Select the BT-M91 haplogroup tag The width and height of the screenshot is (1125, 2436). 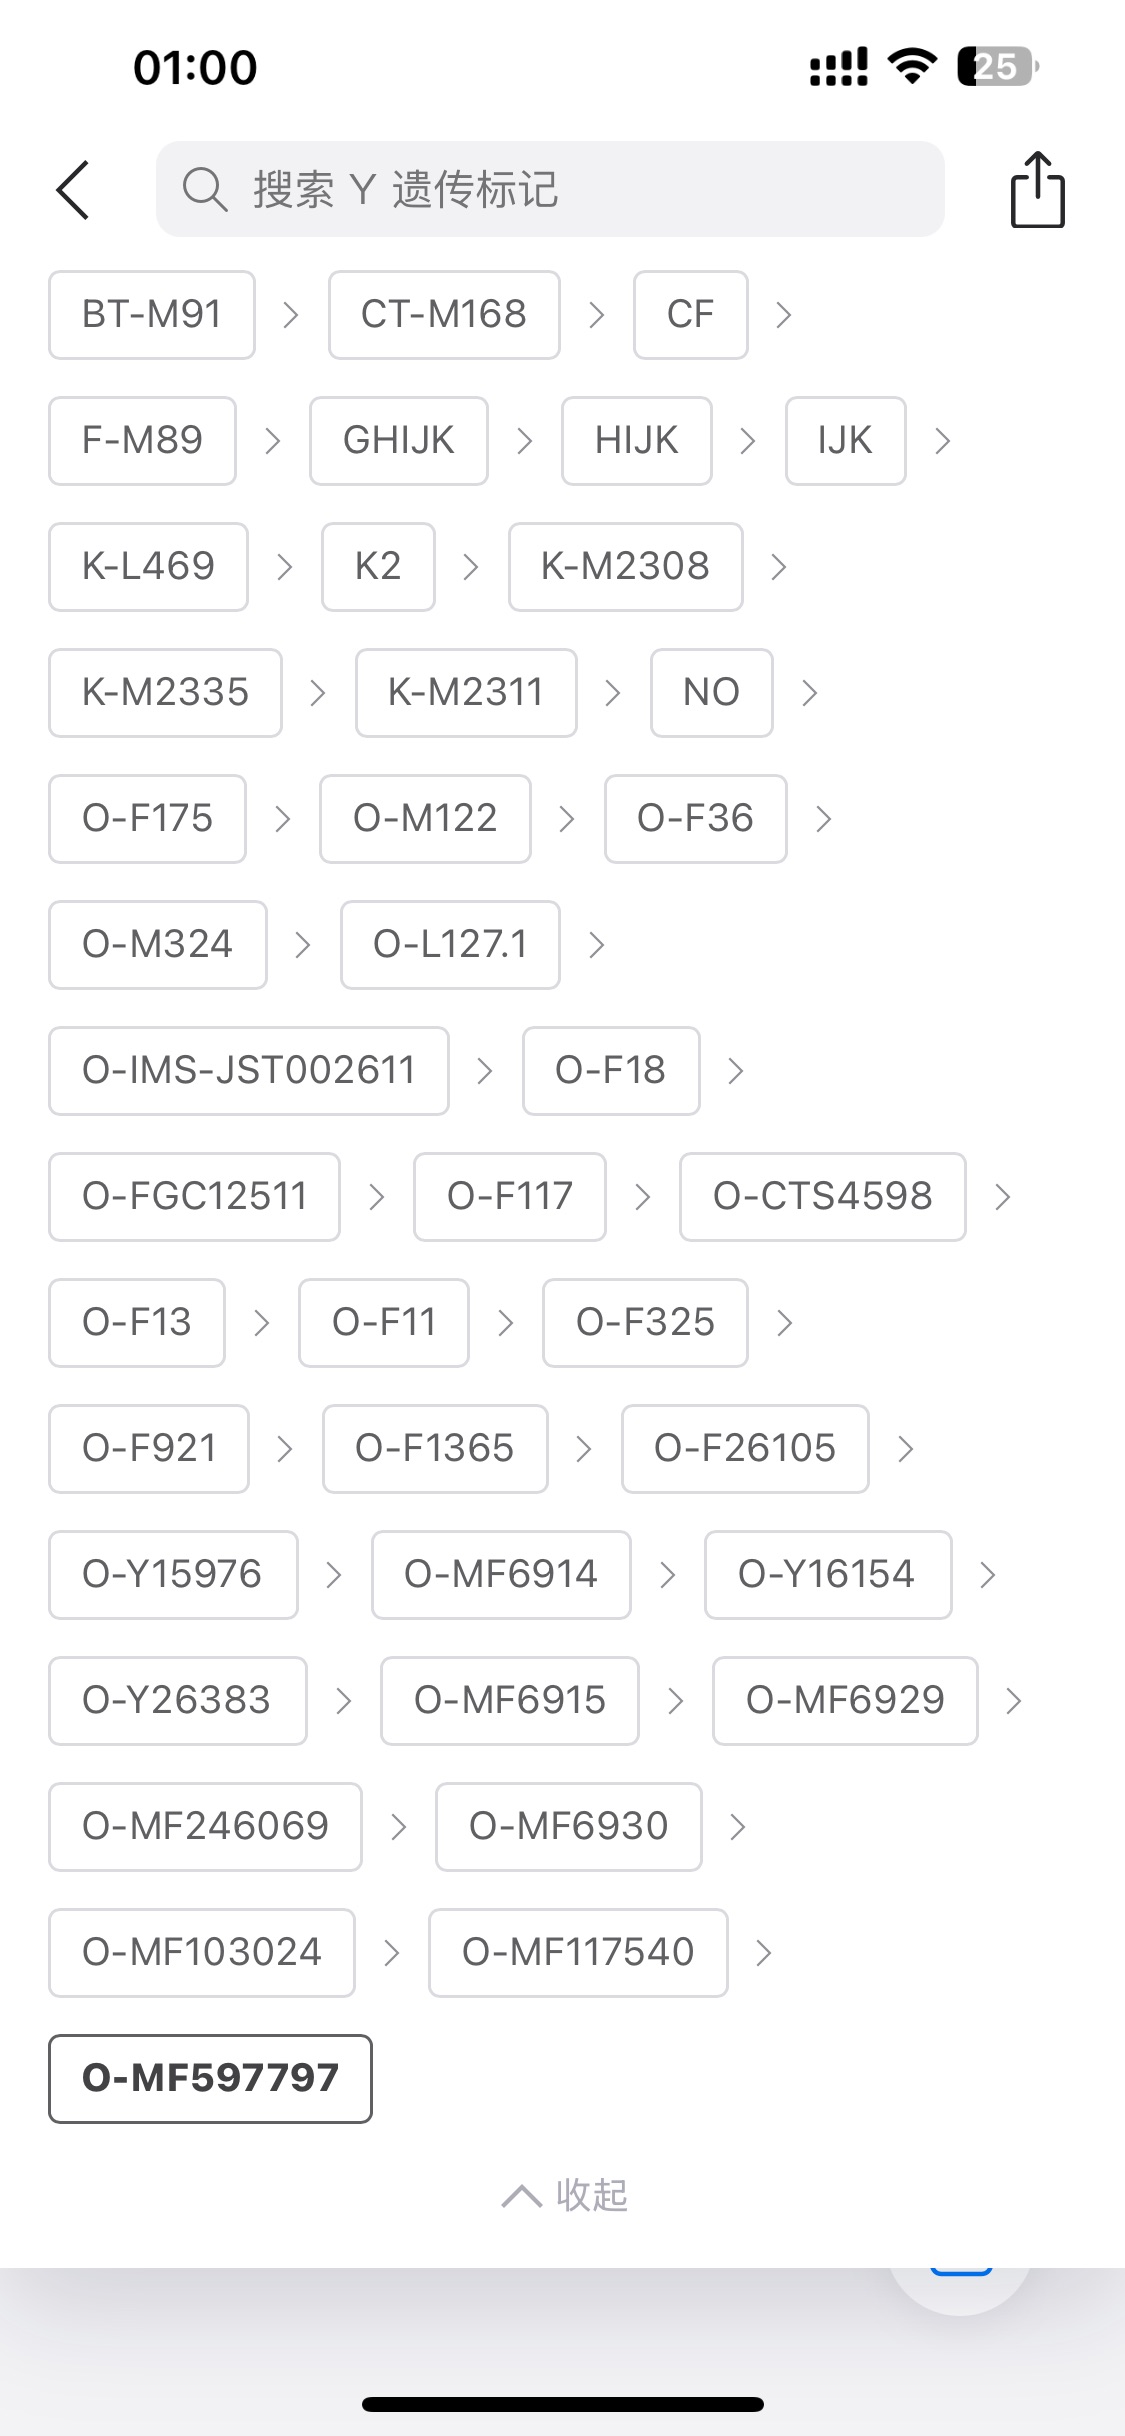152,315
